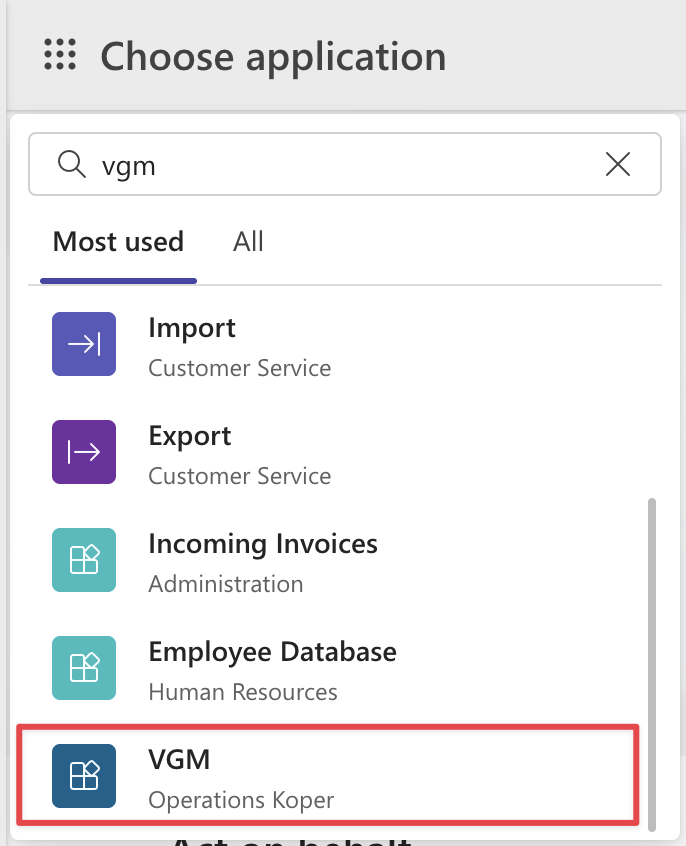Click the Employee Database app icon
This screenshot has height=846, width=686.
click(x=84, y=668)
